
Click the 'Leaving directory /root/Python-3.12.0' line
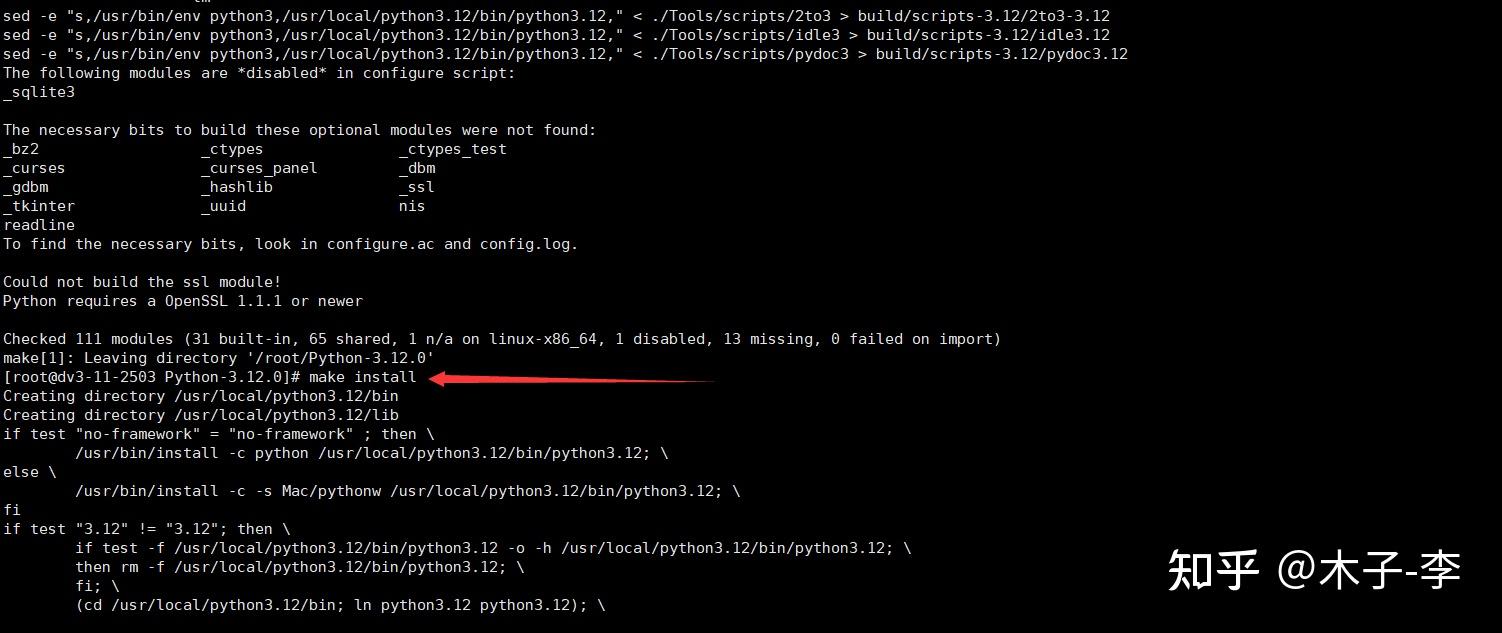point(219,358)
